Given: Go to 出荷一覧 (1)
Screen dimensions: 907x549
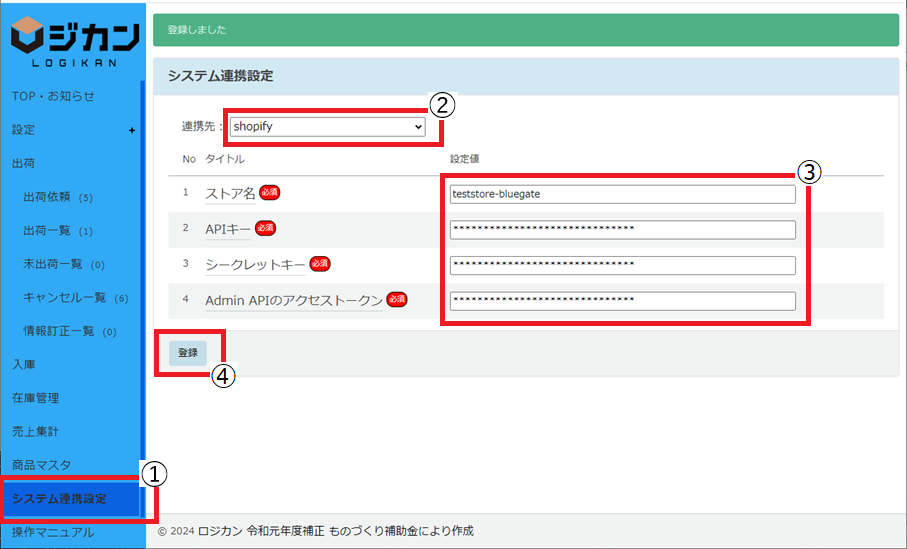Looking at the screenshot, I should click(x=57, y=231).
